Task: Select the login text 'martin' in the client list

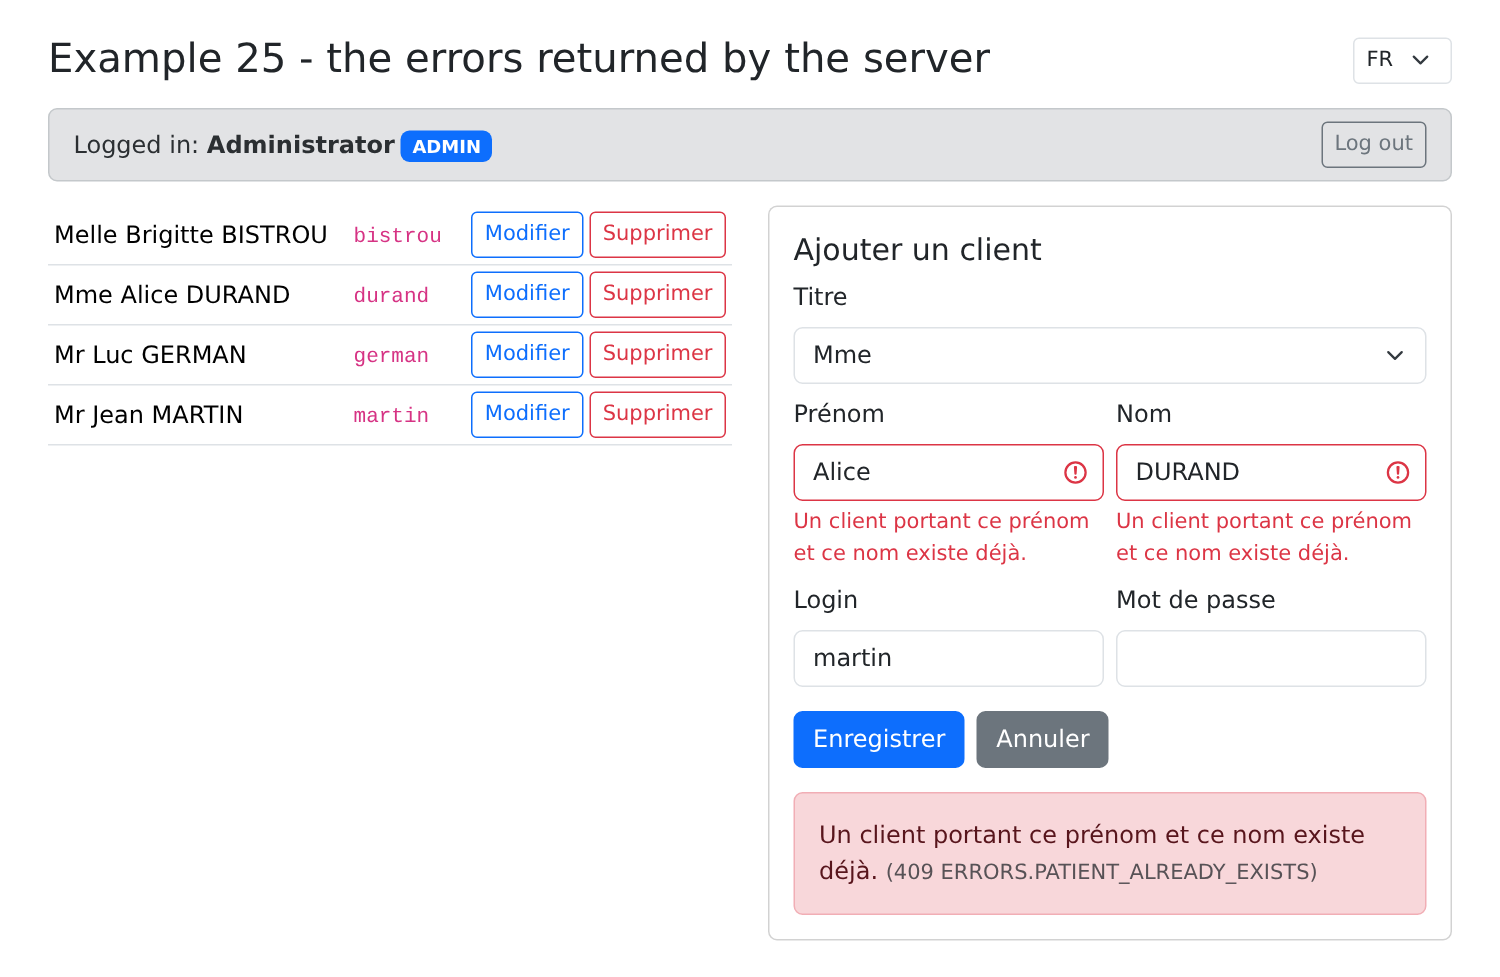Action: pyautogui.click(x=391, y=416)
